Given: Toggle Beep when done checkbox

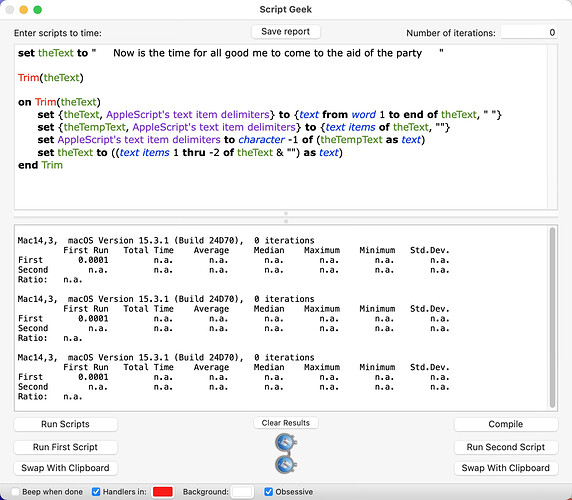Looking at the screenshot, I should coord(15,492).
